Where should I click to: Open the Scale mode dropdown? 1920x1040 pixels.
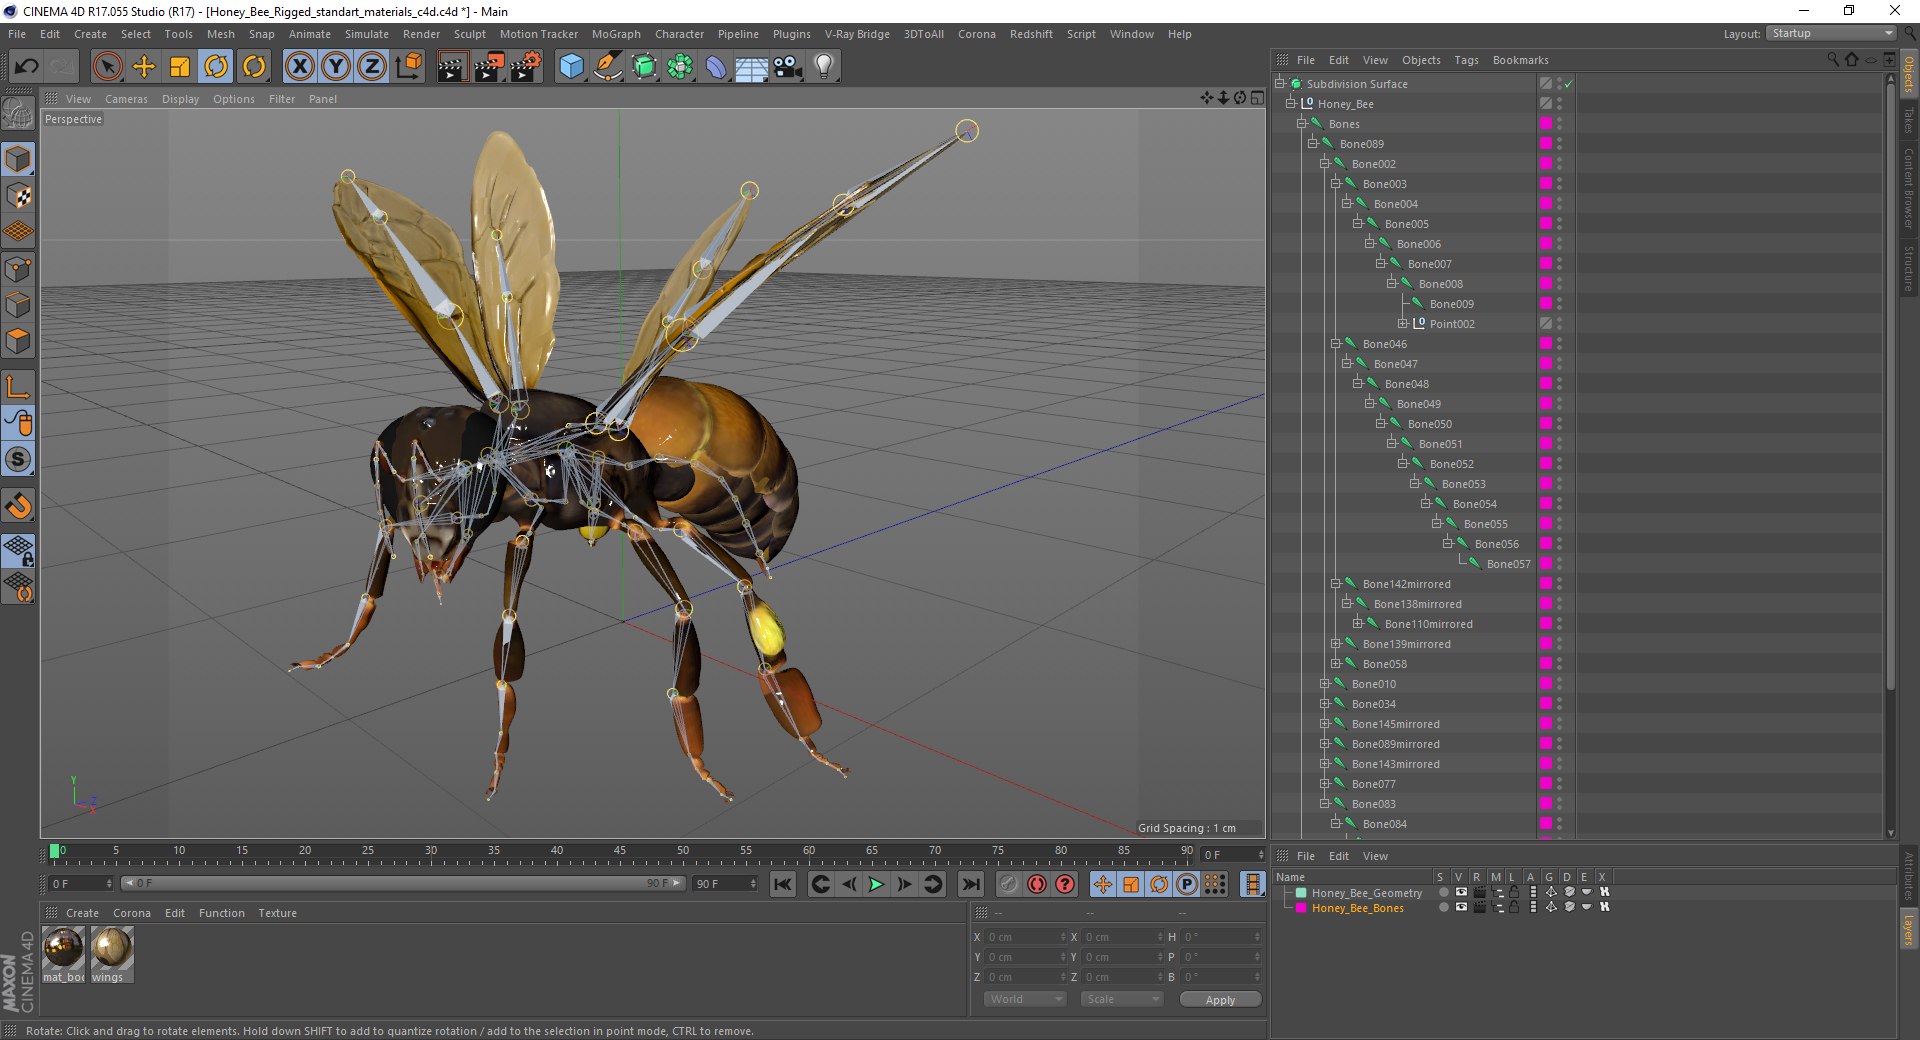pyautogui.click(x=1122, y=999)
